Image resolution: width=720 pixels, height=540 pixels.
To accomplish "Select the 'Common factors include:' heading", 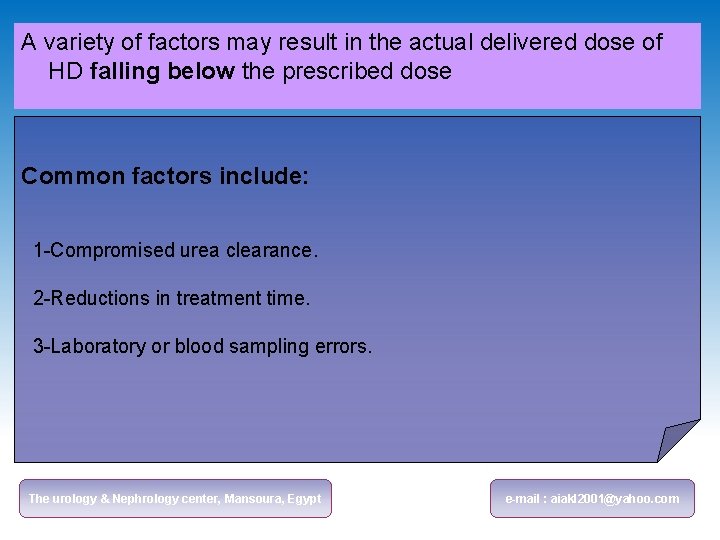I will coord(165,176).
